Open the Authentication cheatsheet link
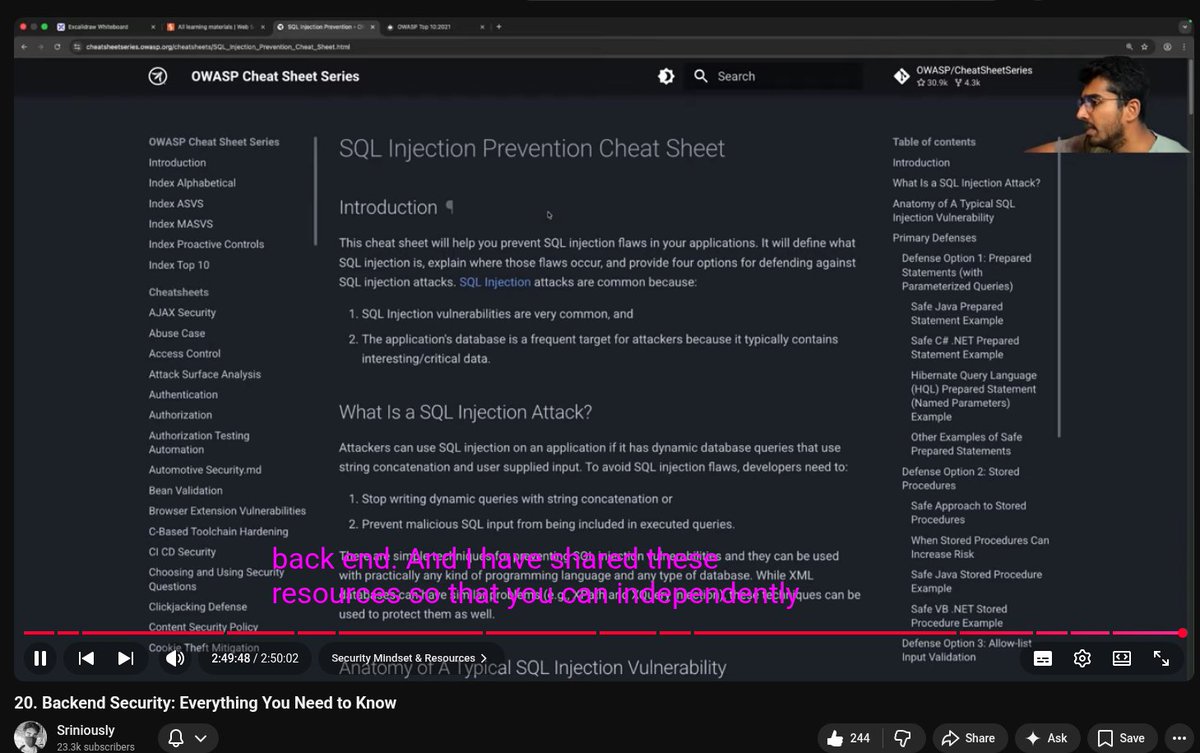Viewport: 1200px width, 753px height. tap(183, 395)
